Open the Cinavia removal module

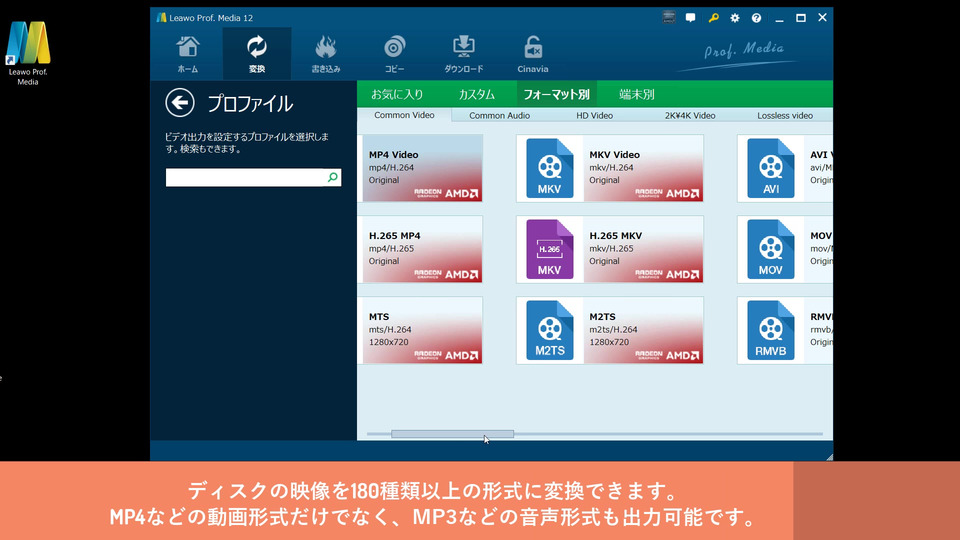[533, 54]
